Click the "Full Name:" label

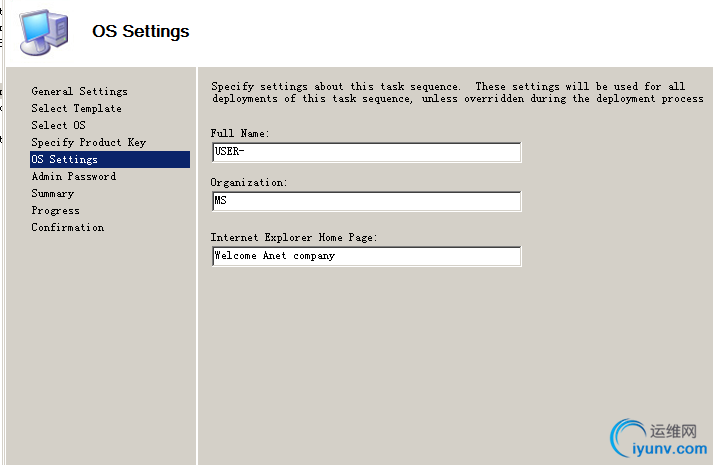240,133
